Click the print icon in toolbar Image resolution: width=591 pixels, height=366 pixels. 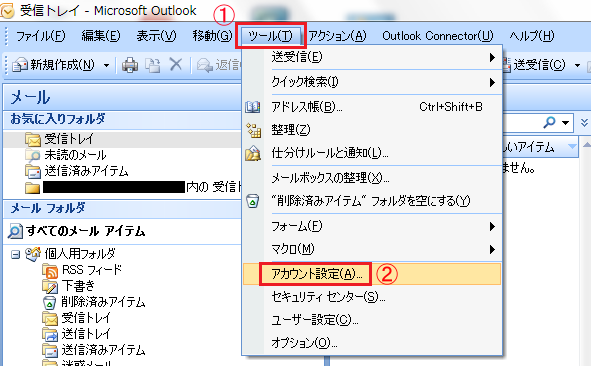[130, 65]
